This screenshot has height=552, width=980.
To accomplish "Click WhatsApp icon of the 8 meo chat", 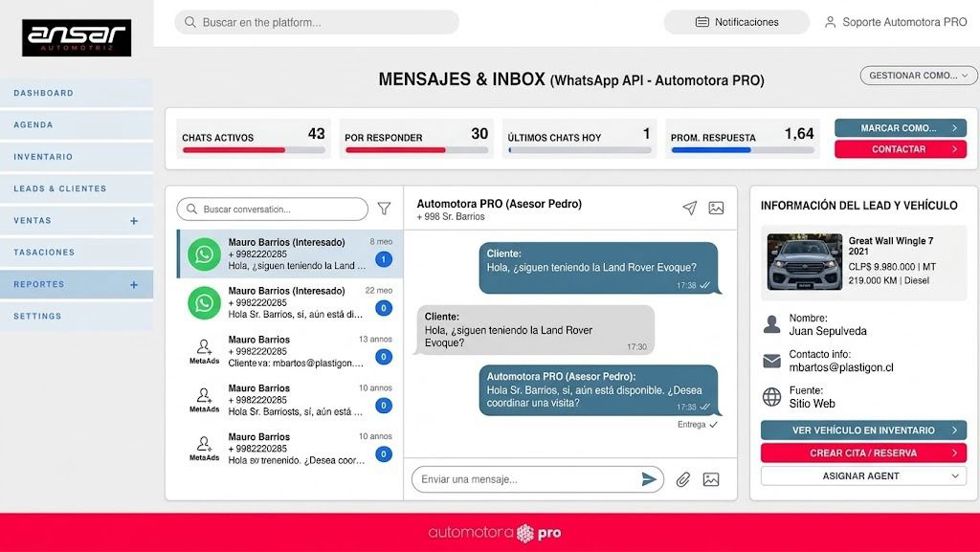I will 204,254.
